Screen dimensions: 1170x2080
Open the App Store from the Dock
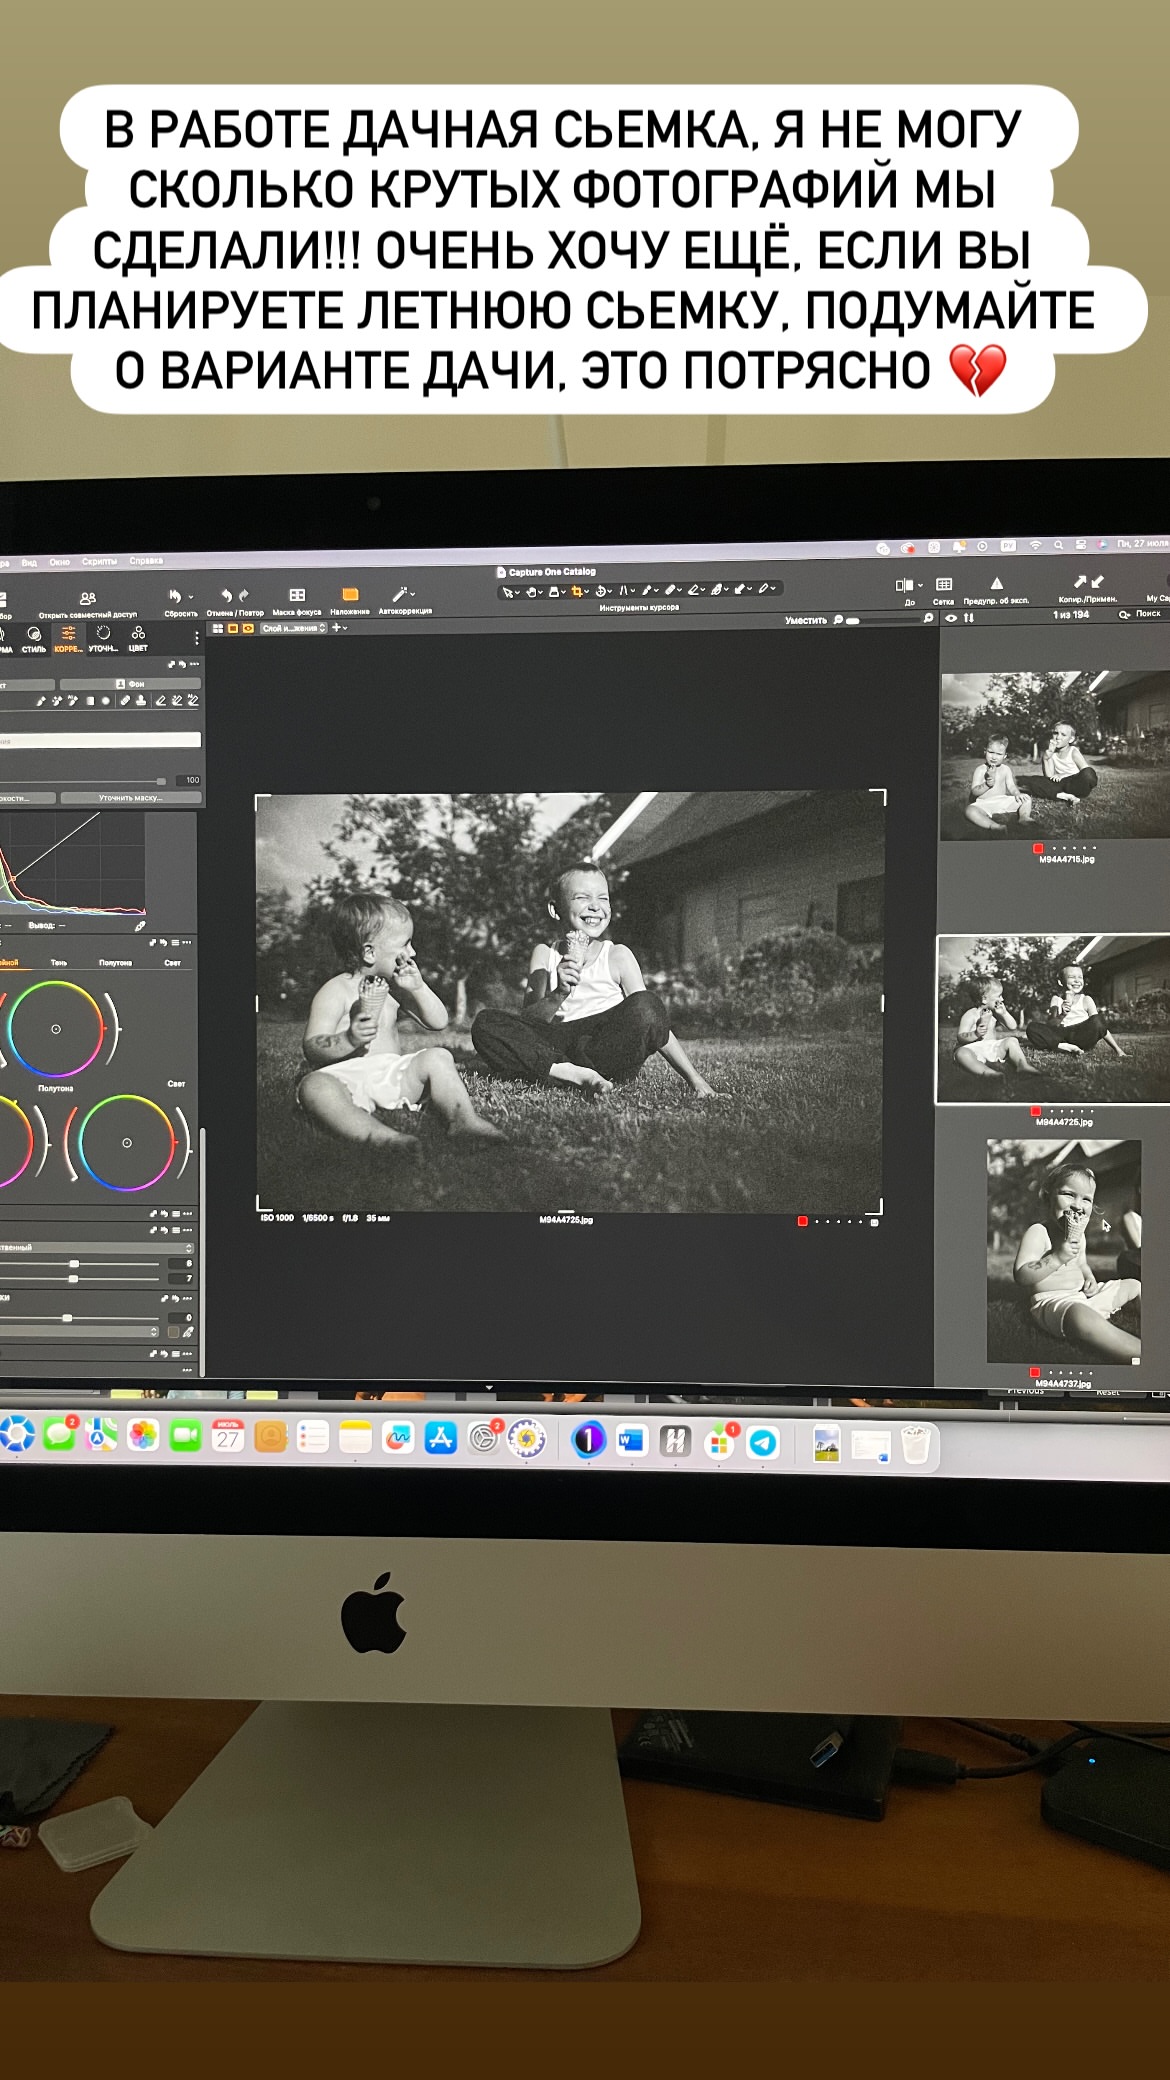[441, 1438]
